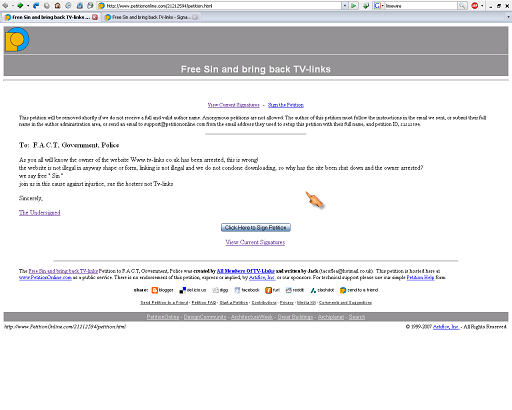Open the Adblock Plus red icon
The height and width of the screenshot is (410, 512).
tap(475, 6)
